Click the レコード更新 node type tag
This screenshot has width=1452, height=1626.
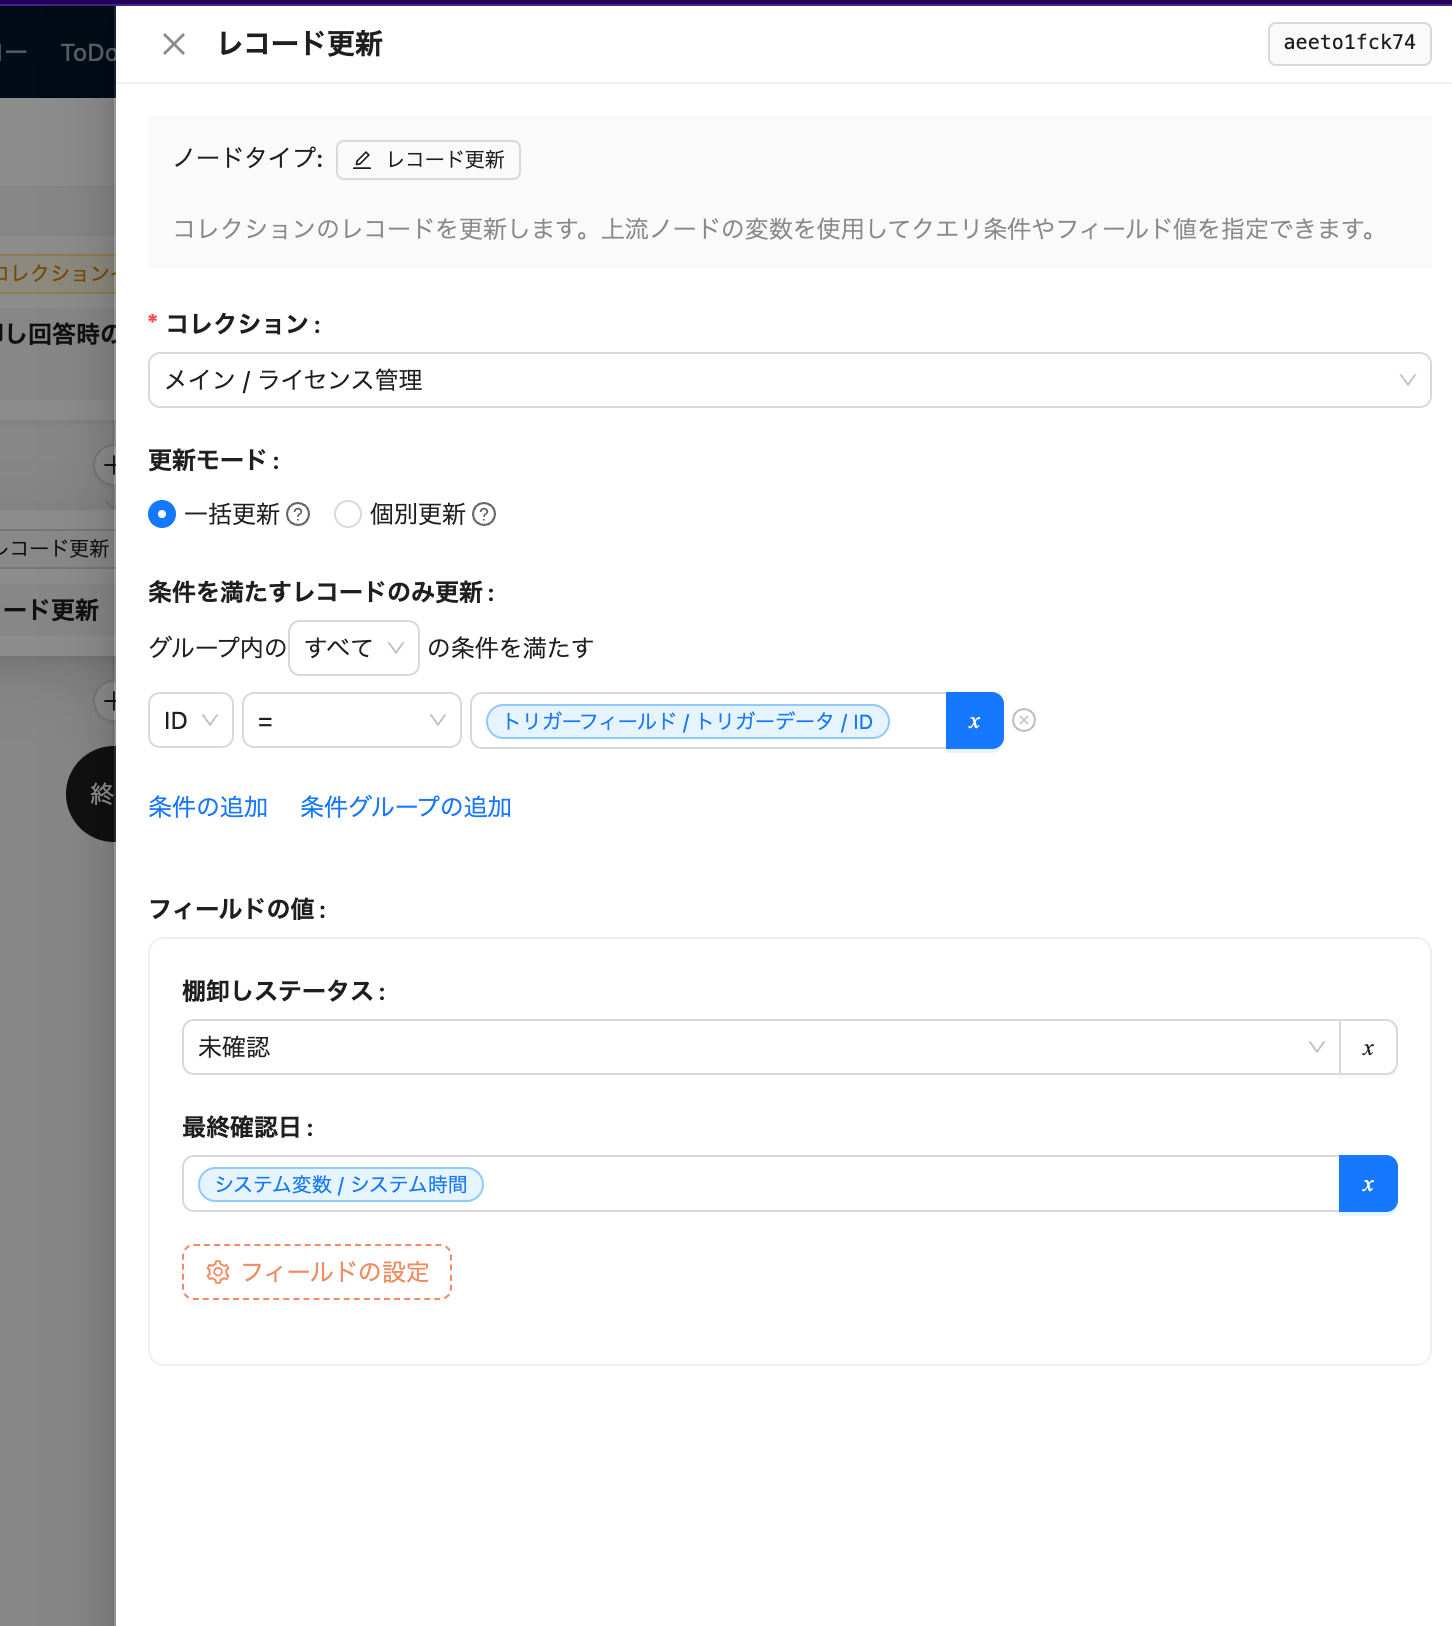428,160
